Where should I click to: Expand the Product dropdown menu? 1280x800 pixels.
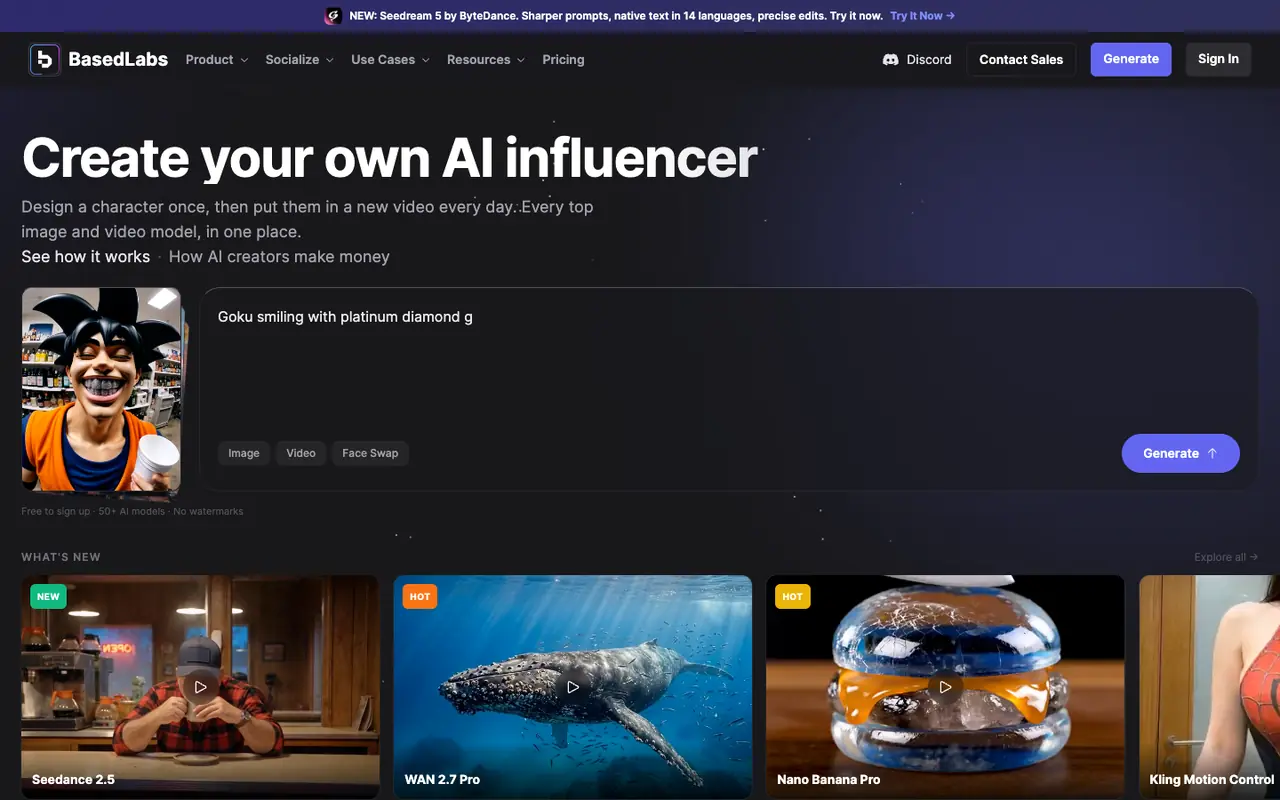point(217,60)
